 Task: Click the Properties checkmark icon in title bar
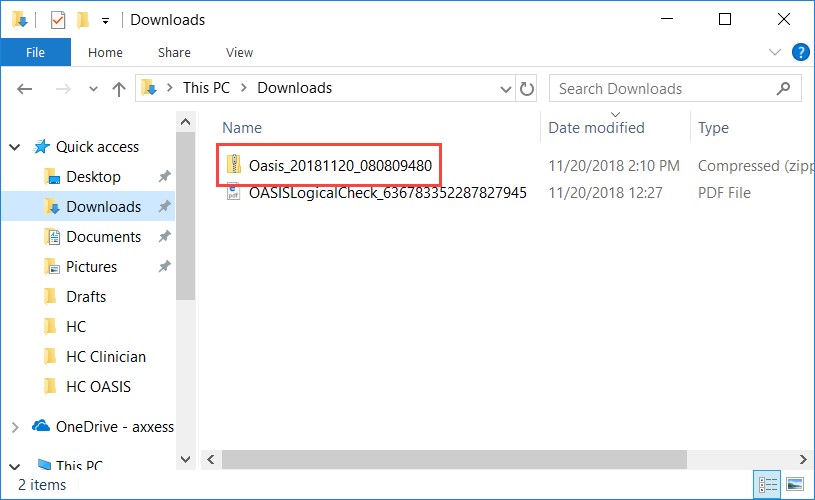tap(58, 20)
